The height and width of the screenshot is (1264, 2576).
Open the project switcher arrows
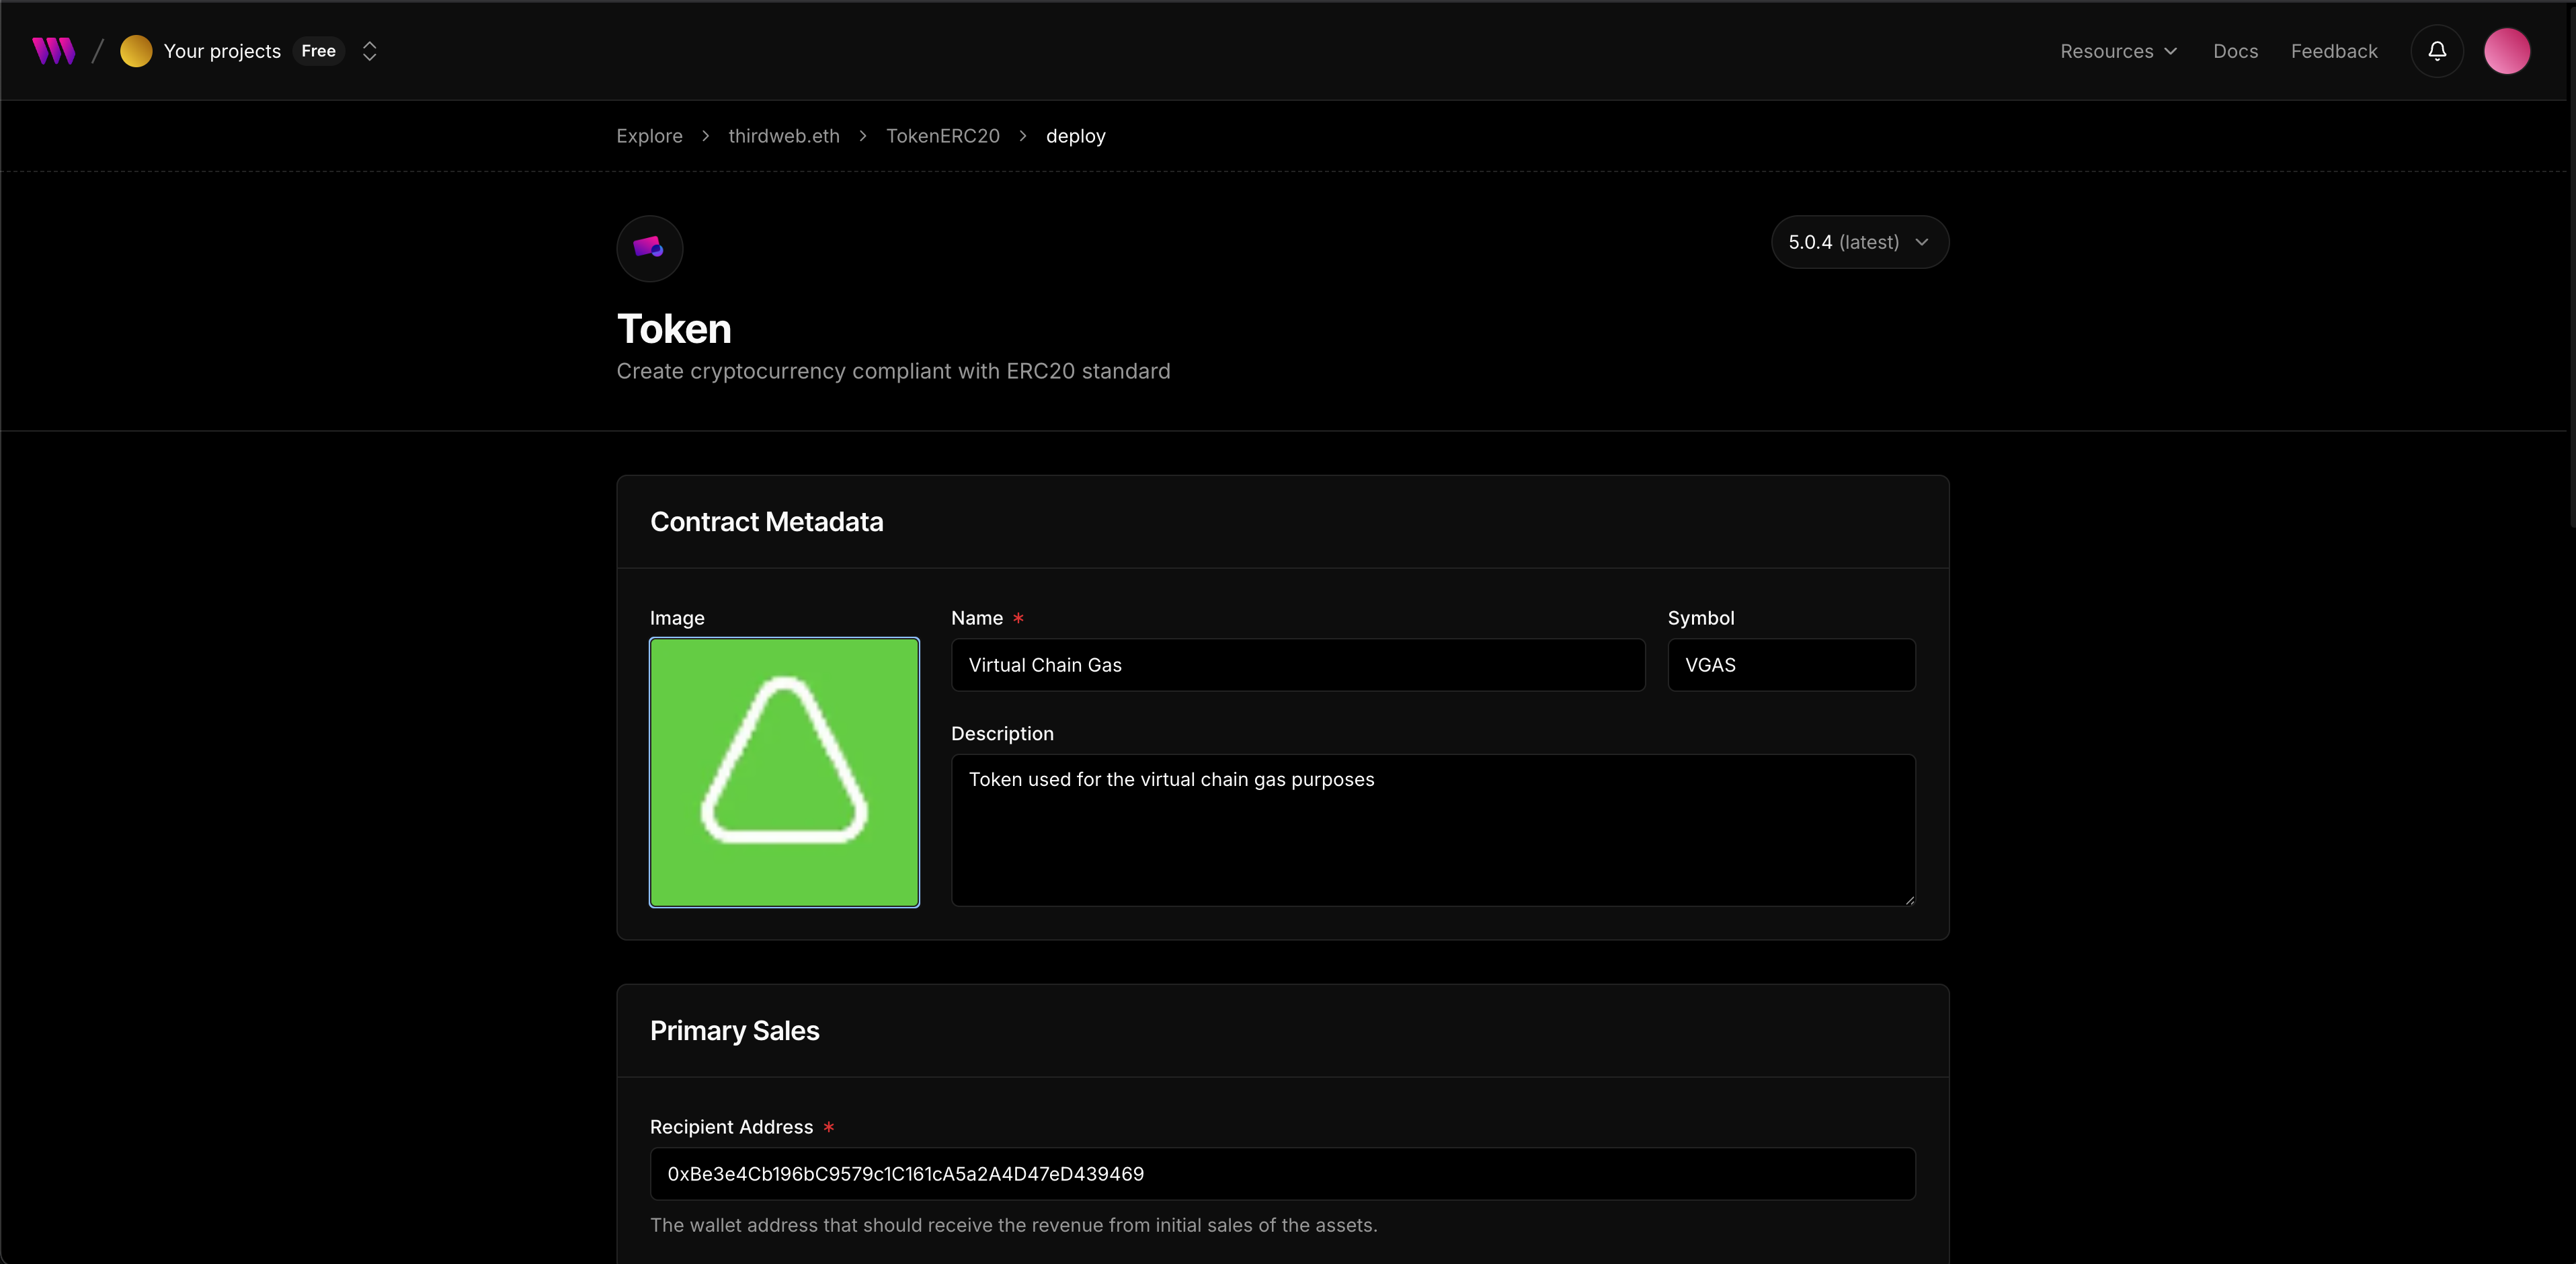pyautogui.click(x=369, y=51)
